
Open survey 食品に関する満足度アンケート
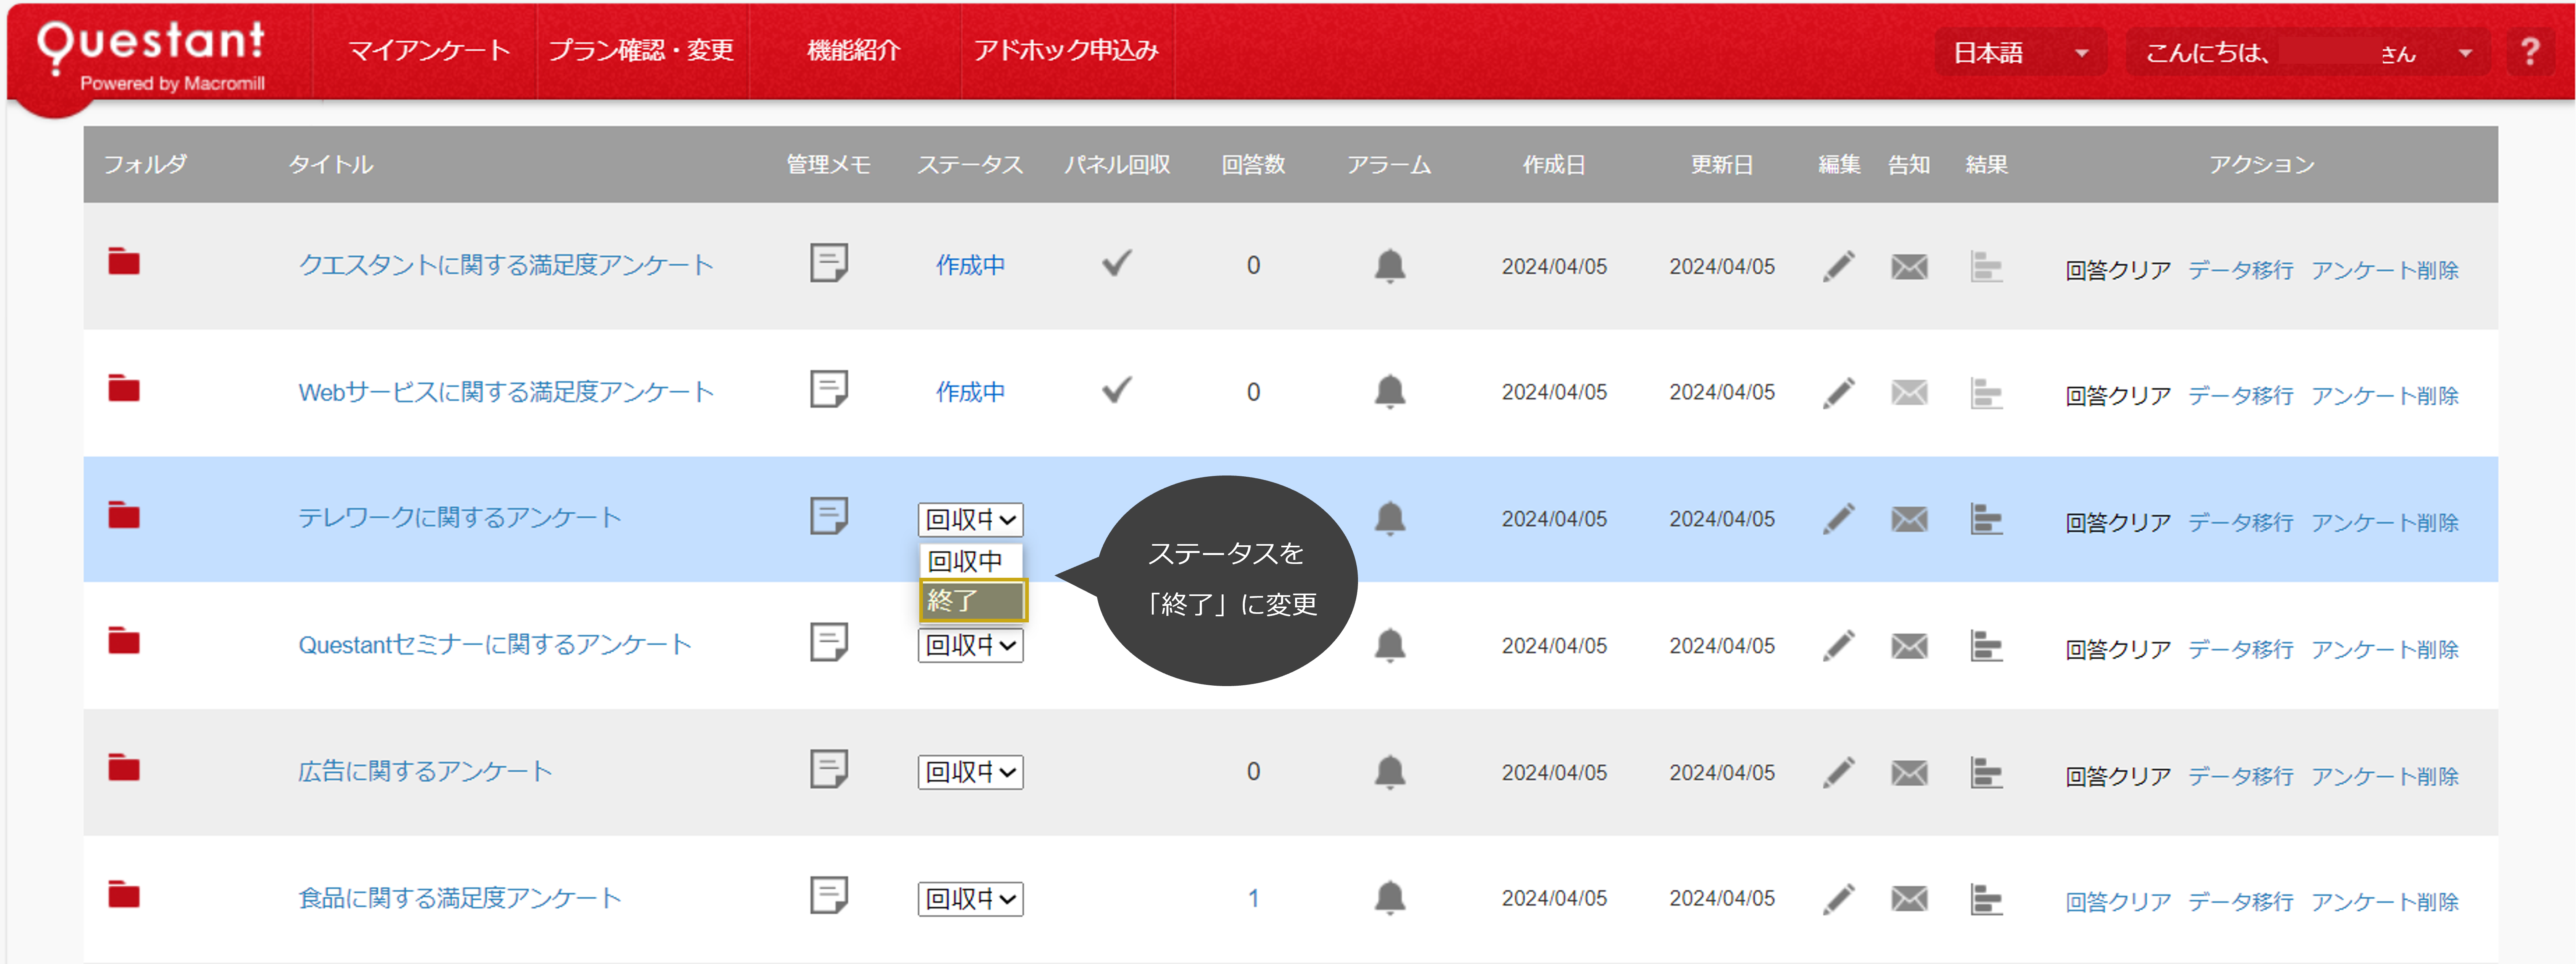tap(460, 898)
